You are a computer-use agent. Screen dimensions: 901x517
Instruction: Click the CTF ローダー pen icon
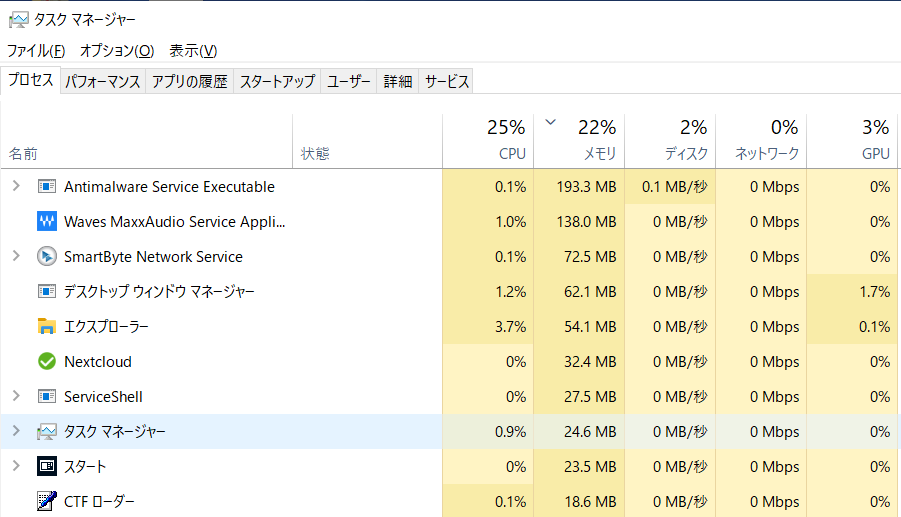[47, 501]
